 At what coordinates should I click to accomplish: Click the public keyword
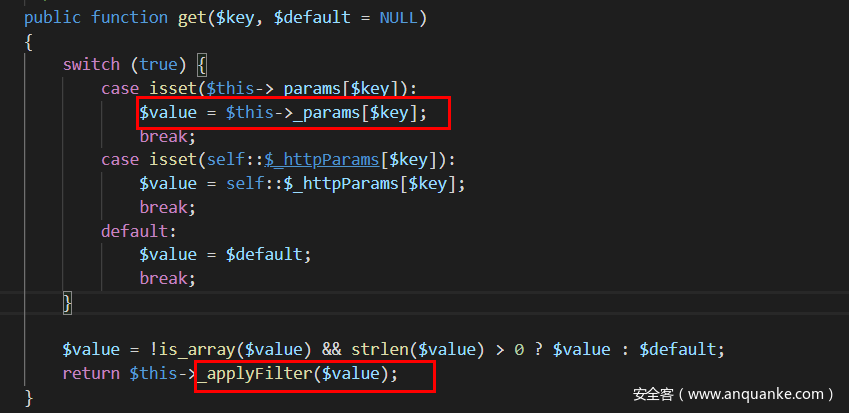(53, 18)
